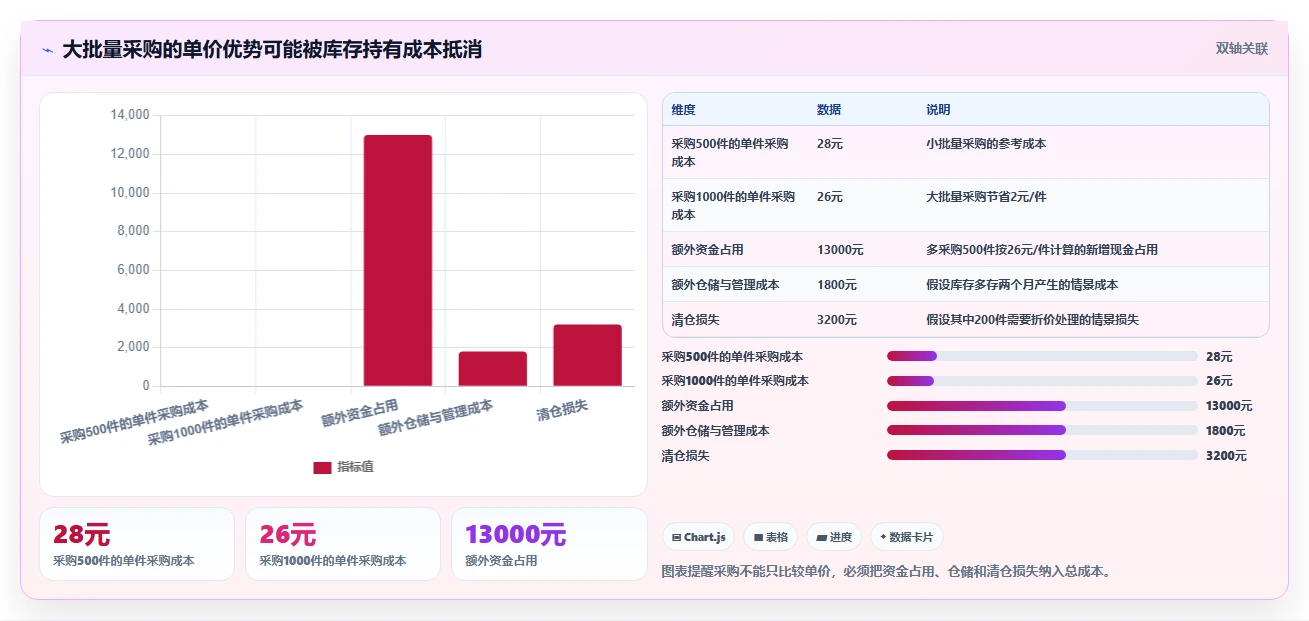Click the 8,000 y-axis label
Viewport: 1309px width, 621px height.
132,231
